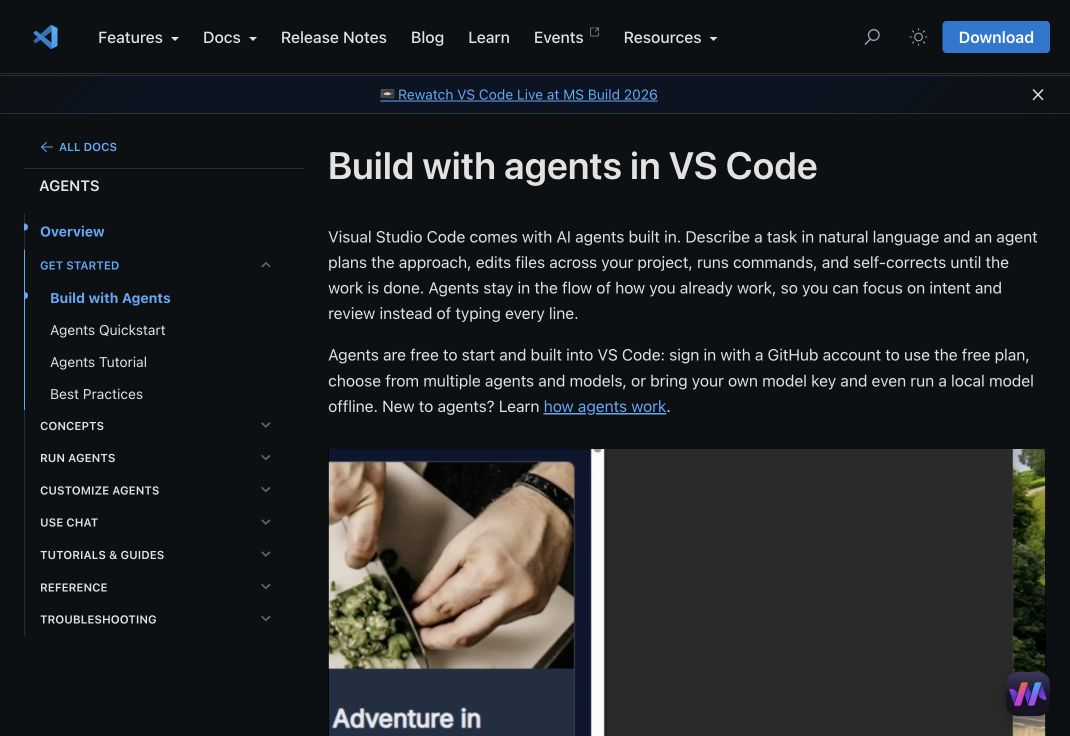Follow the 'how agents work' link

click(605, 407)
